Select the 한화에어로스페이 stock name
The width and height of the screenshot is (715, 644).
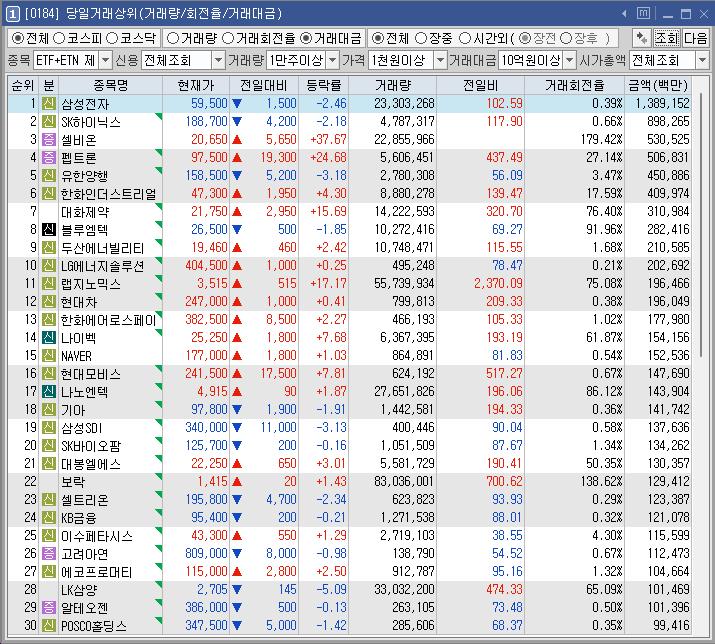click(109, 320)
